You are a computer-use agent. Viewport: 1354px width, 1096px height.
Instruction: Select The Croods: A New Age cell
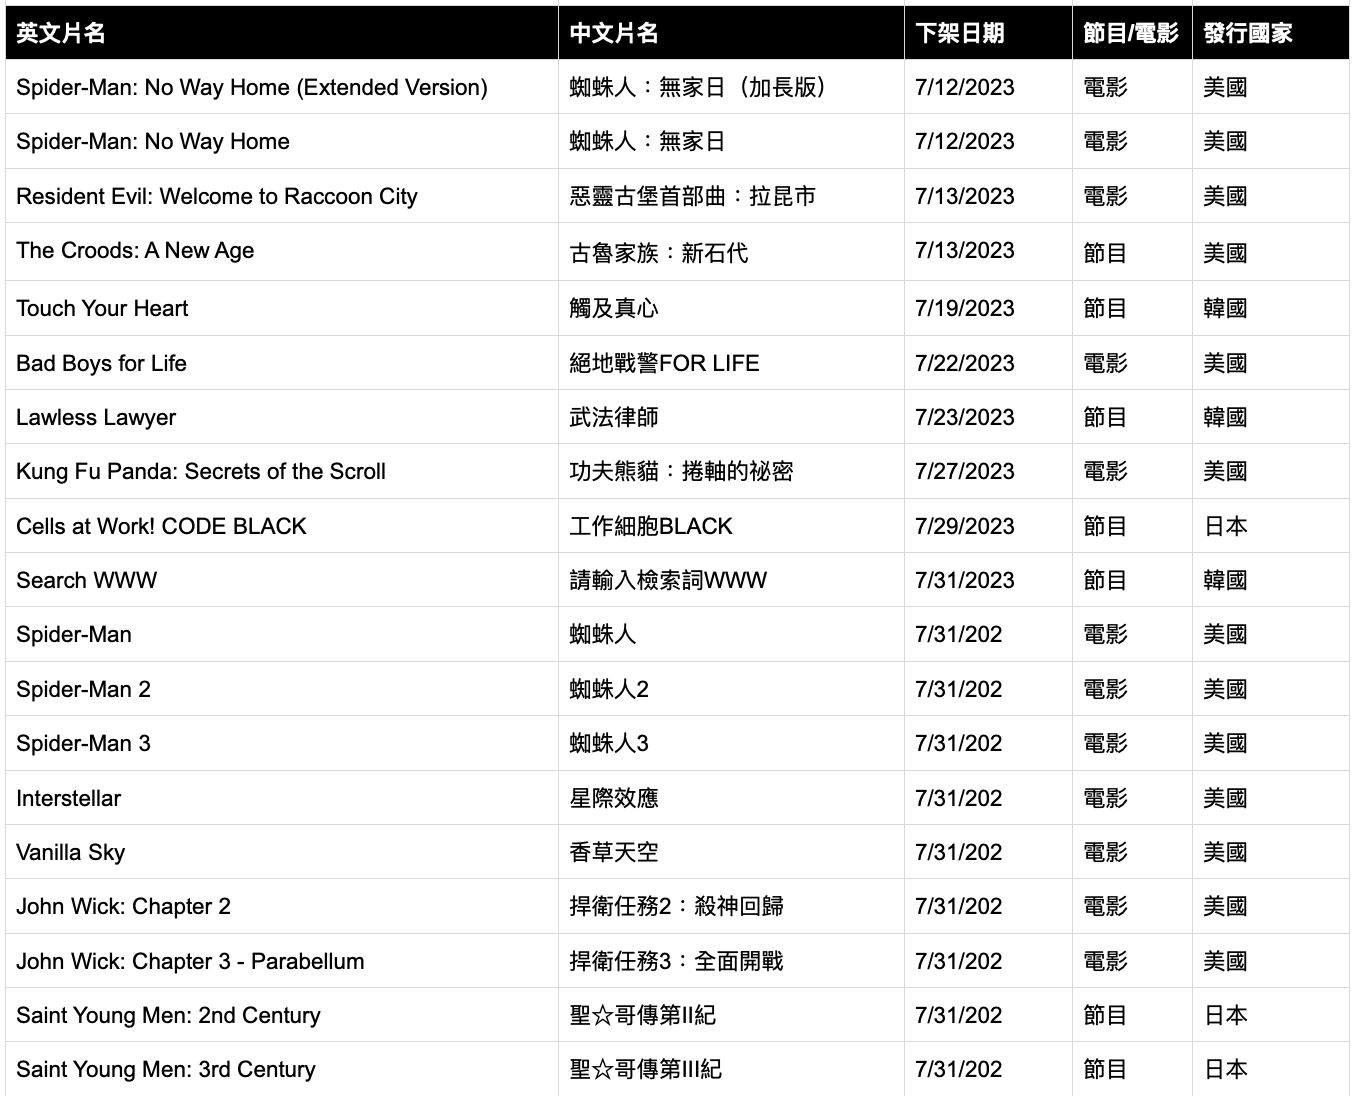point(282,251)
